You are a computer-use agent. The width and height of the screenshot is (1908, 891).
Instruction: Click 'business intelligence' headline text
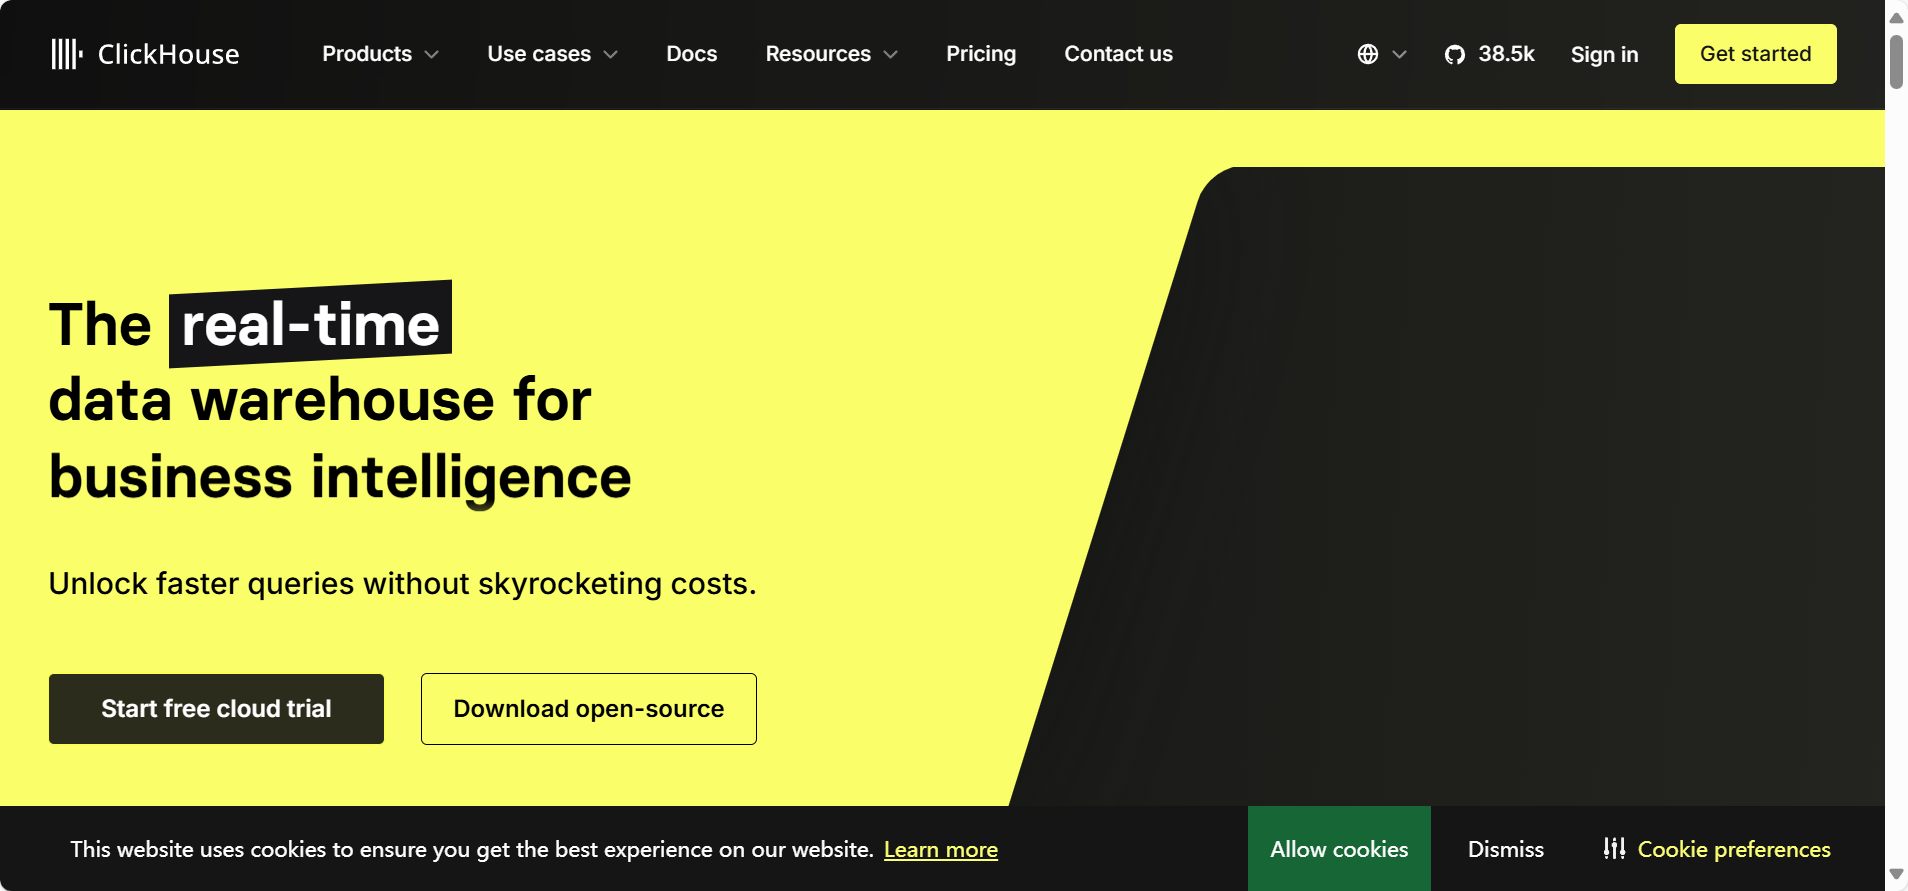tap(340, 477)
